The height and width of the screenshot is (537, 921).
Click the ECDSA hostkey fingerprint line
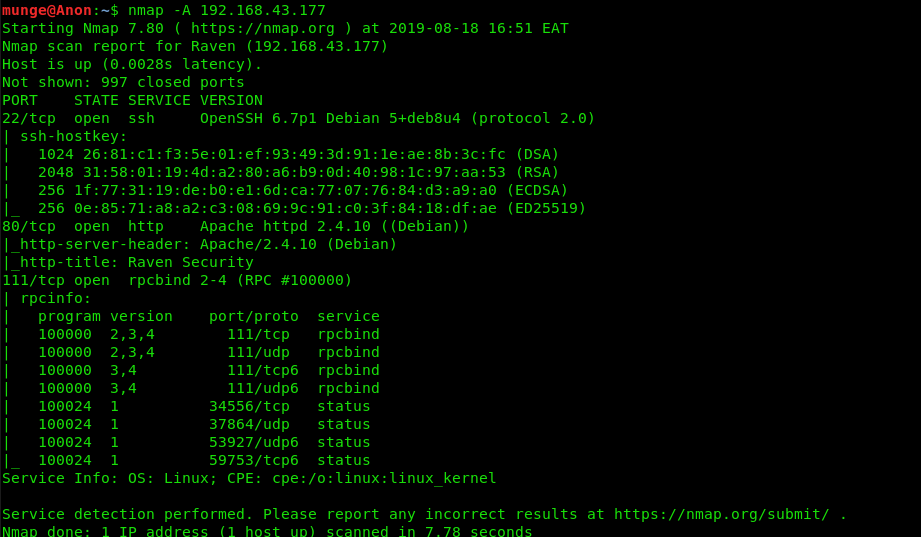[303, 190]
